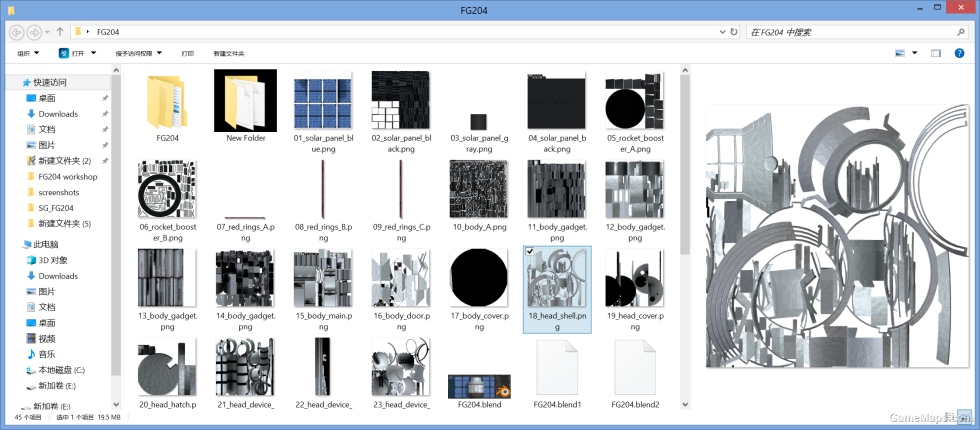Click pin icon next to 桌面

(105, 98)
